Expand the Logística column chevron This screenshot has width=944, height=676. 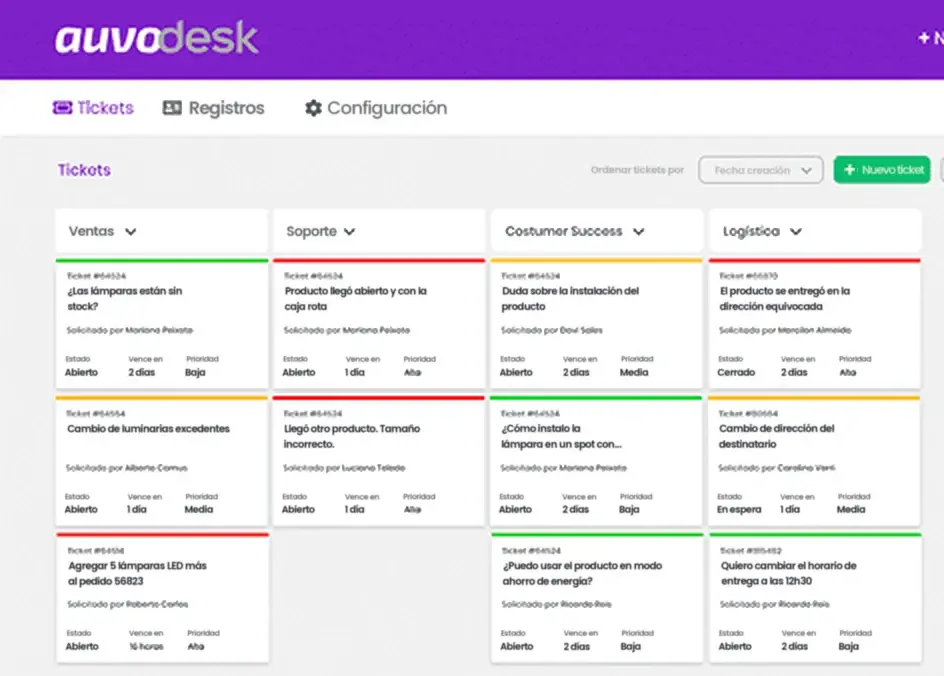click(x=796, y=232)
